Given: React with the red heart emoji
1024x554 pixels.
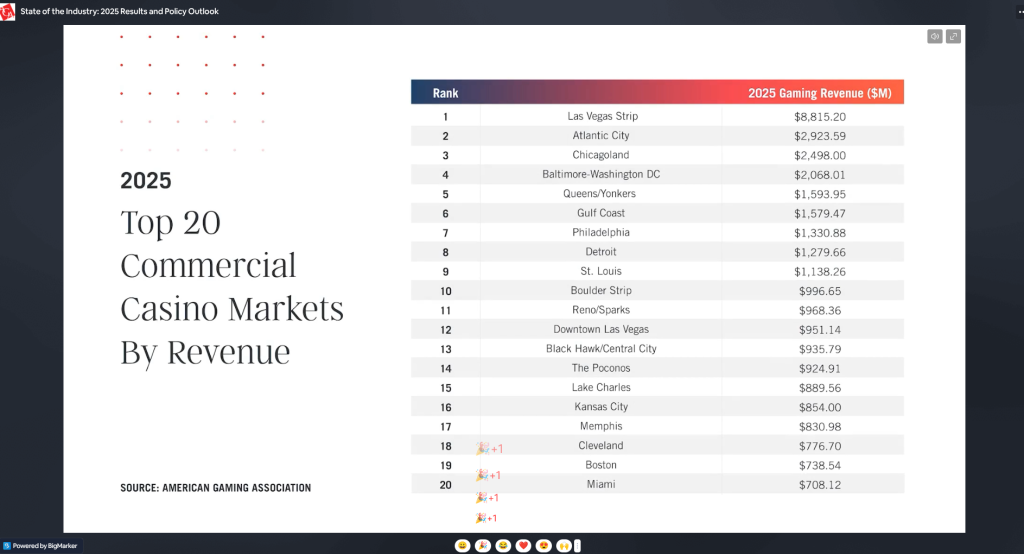Looking at the screenshot, I should [523, 545].
